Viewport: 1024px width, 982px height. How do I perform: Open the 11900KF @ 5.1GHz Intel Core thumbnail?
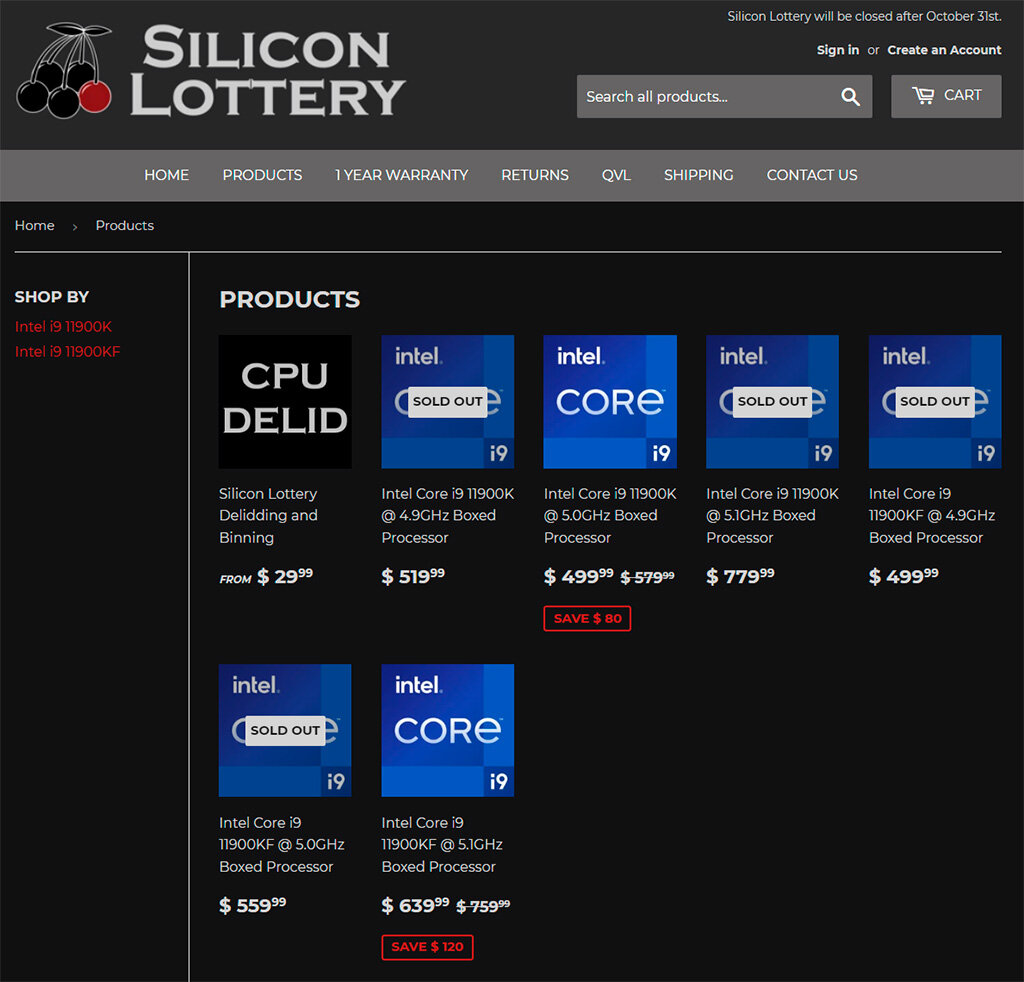pyautogui.click(x=447, y=730)
